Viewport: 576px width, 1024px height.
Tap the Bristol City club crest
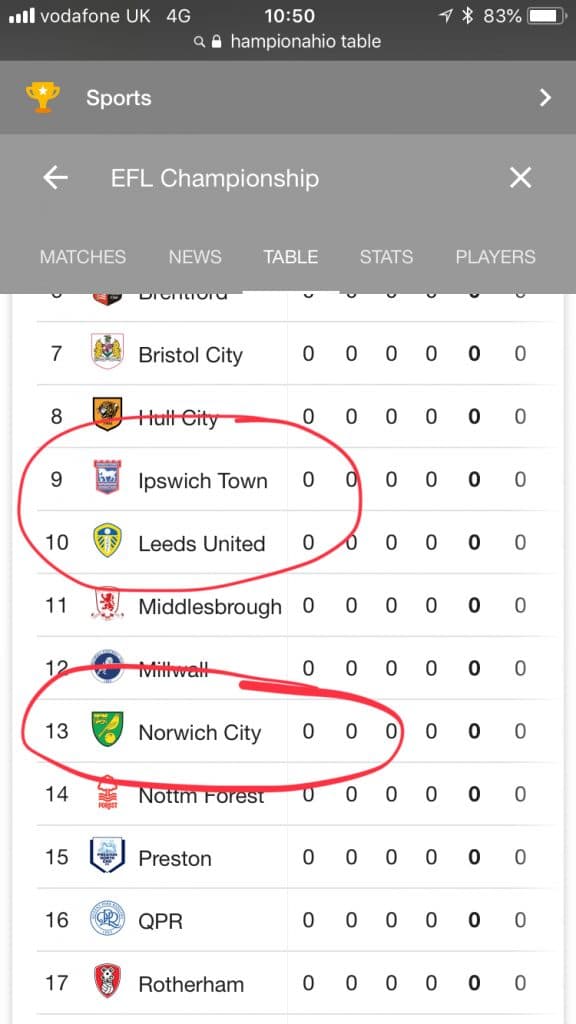coord(108,351)
